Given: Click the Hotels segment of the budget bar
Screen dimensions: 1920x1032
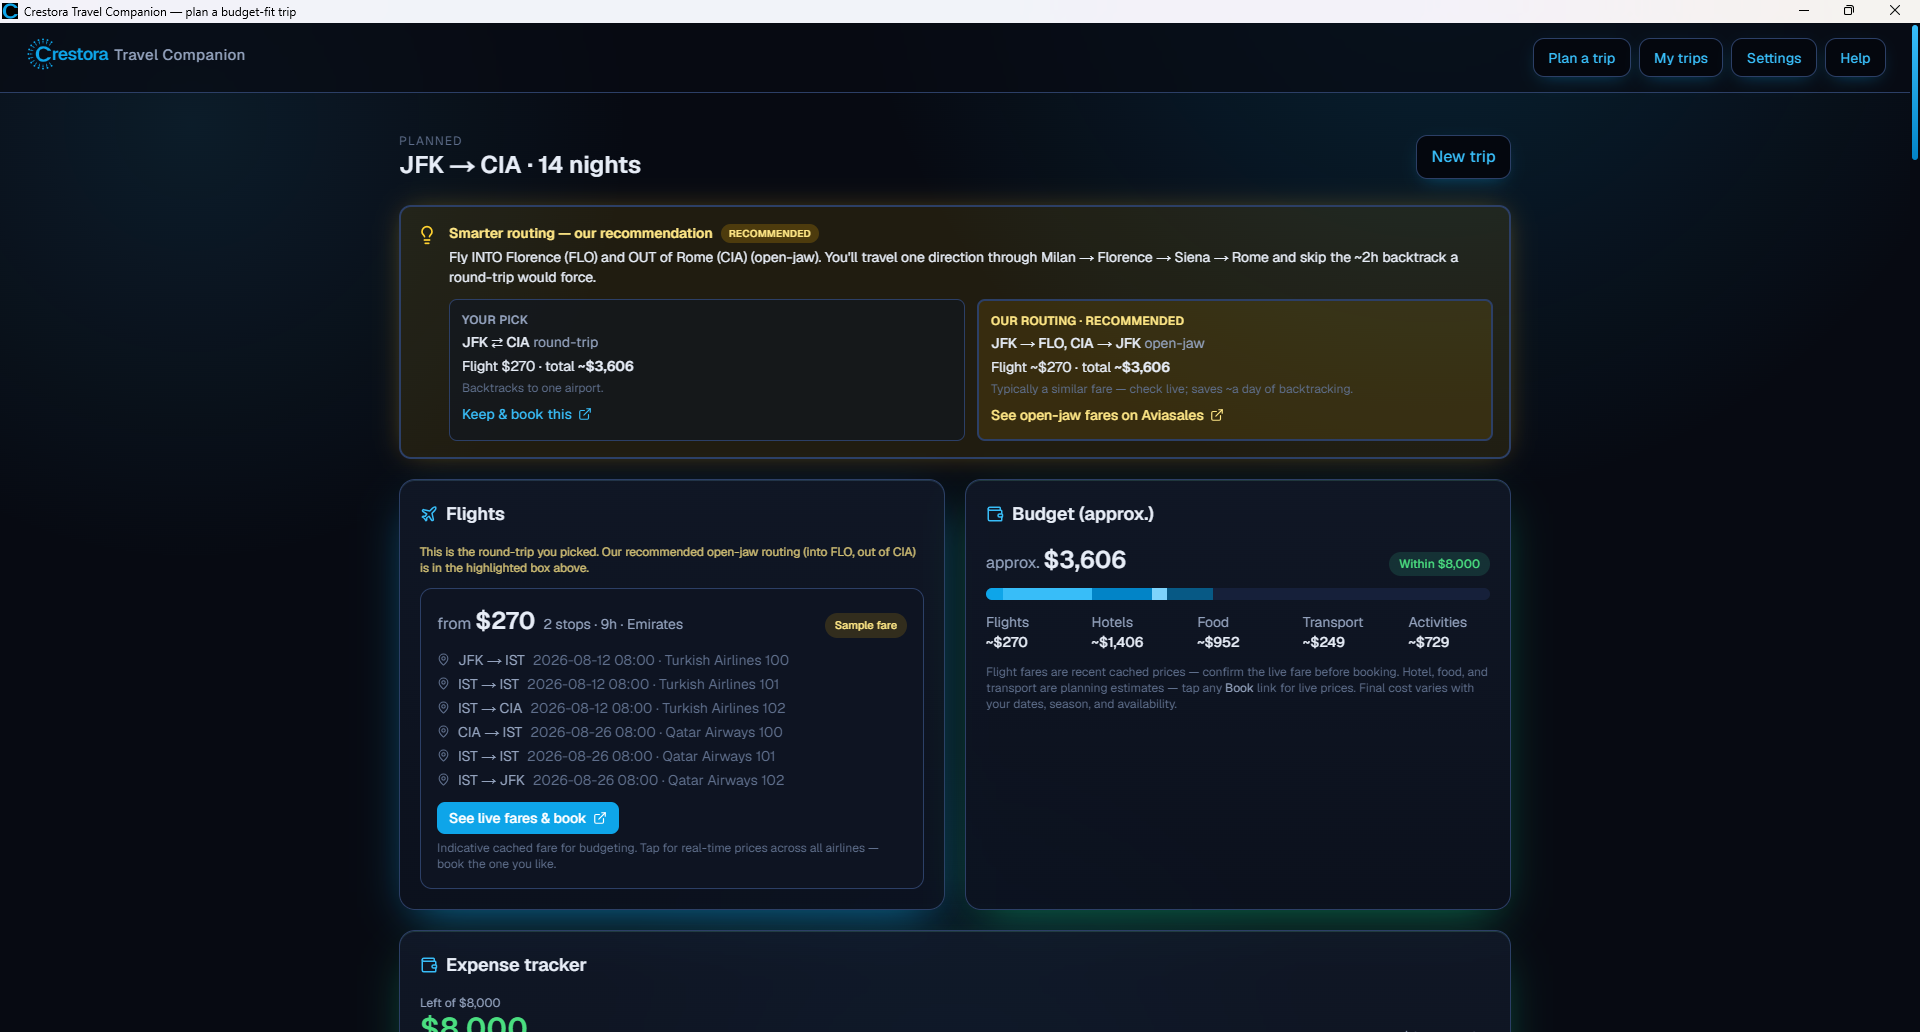Looking at the screenshot, I should pyautogui.click(x=1047, y=594).
